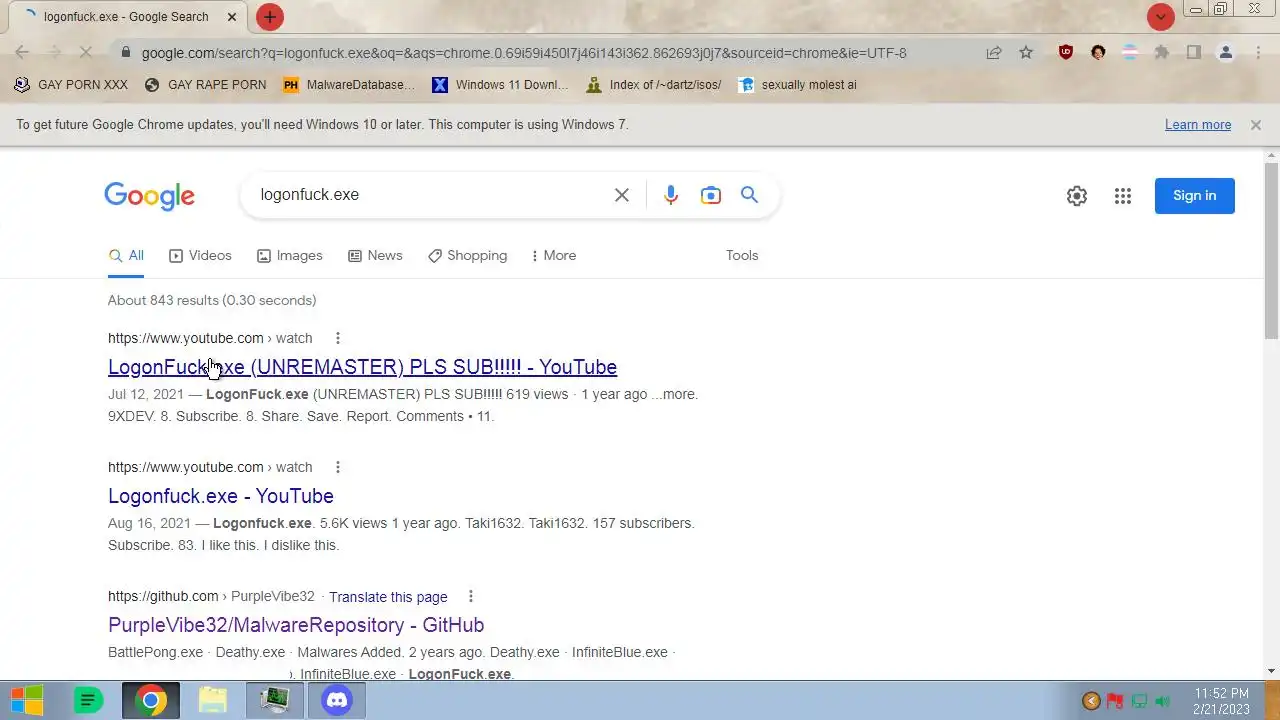Open PurpleVibe32/MalwareRepository - GitHub result
Viewport: 1280px width, 720px height.
pyautogui.click(x=296, y=625)
